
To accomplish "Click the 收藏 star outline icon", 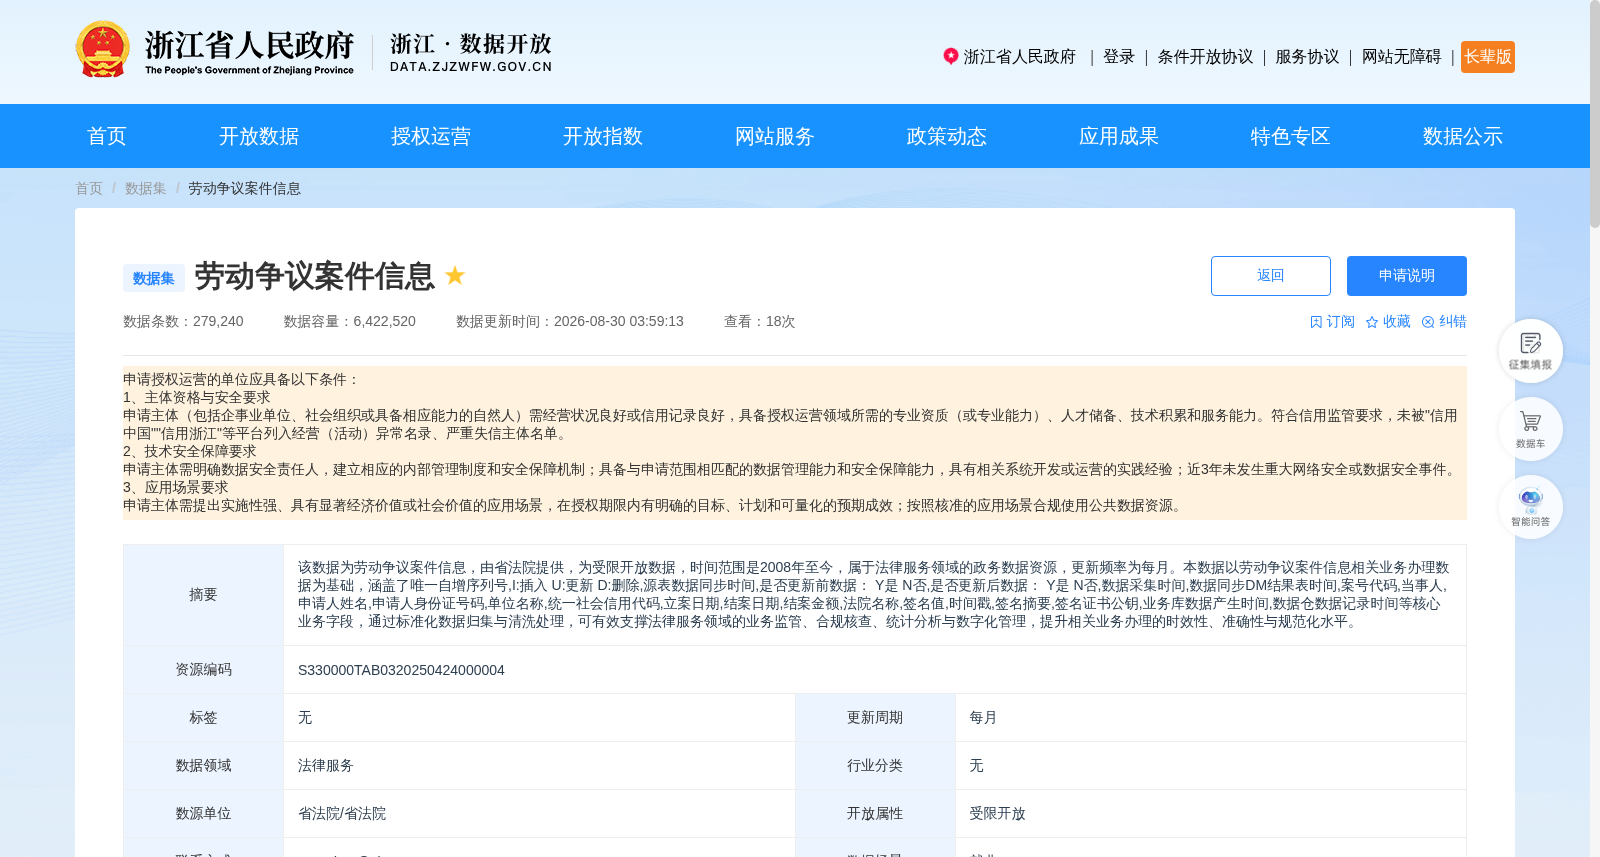I will (1372, 322).
